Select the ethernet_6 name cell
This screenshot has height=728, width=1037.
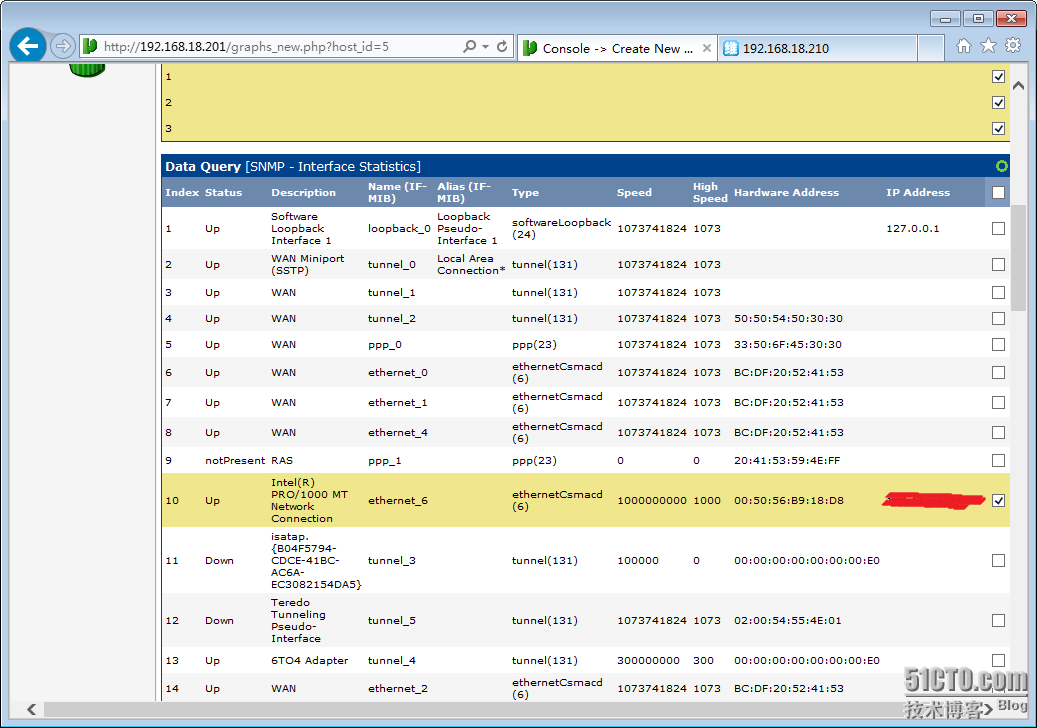(398, 501)
